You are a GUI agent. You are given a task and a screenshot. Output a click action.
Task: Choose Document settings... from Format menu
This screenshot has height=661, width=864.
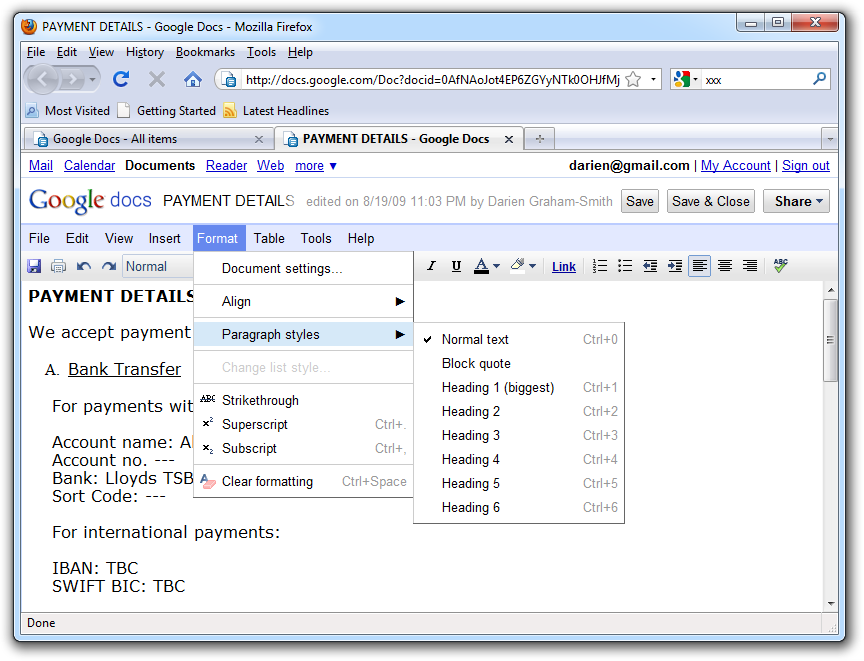pos(304,268)
